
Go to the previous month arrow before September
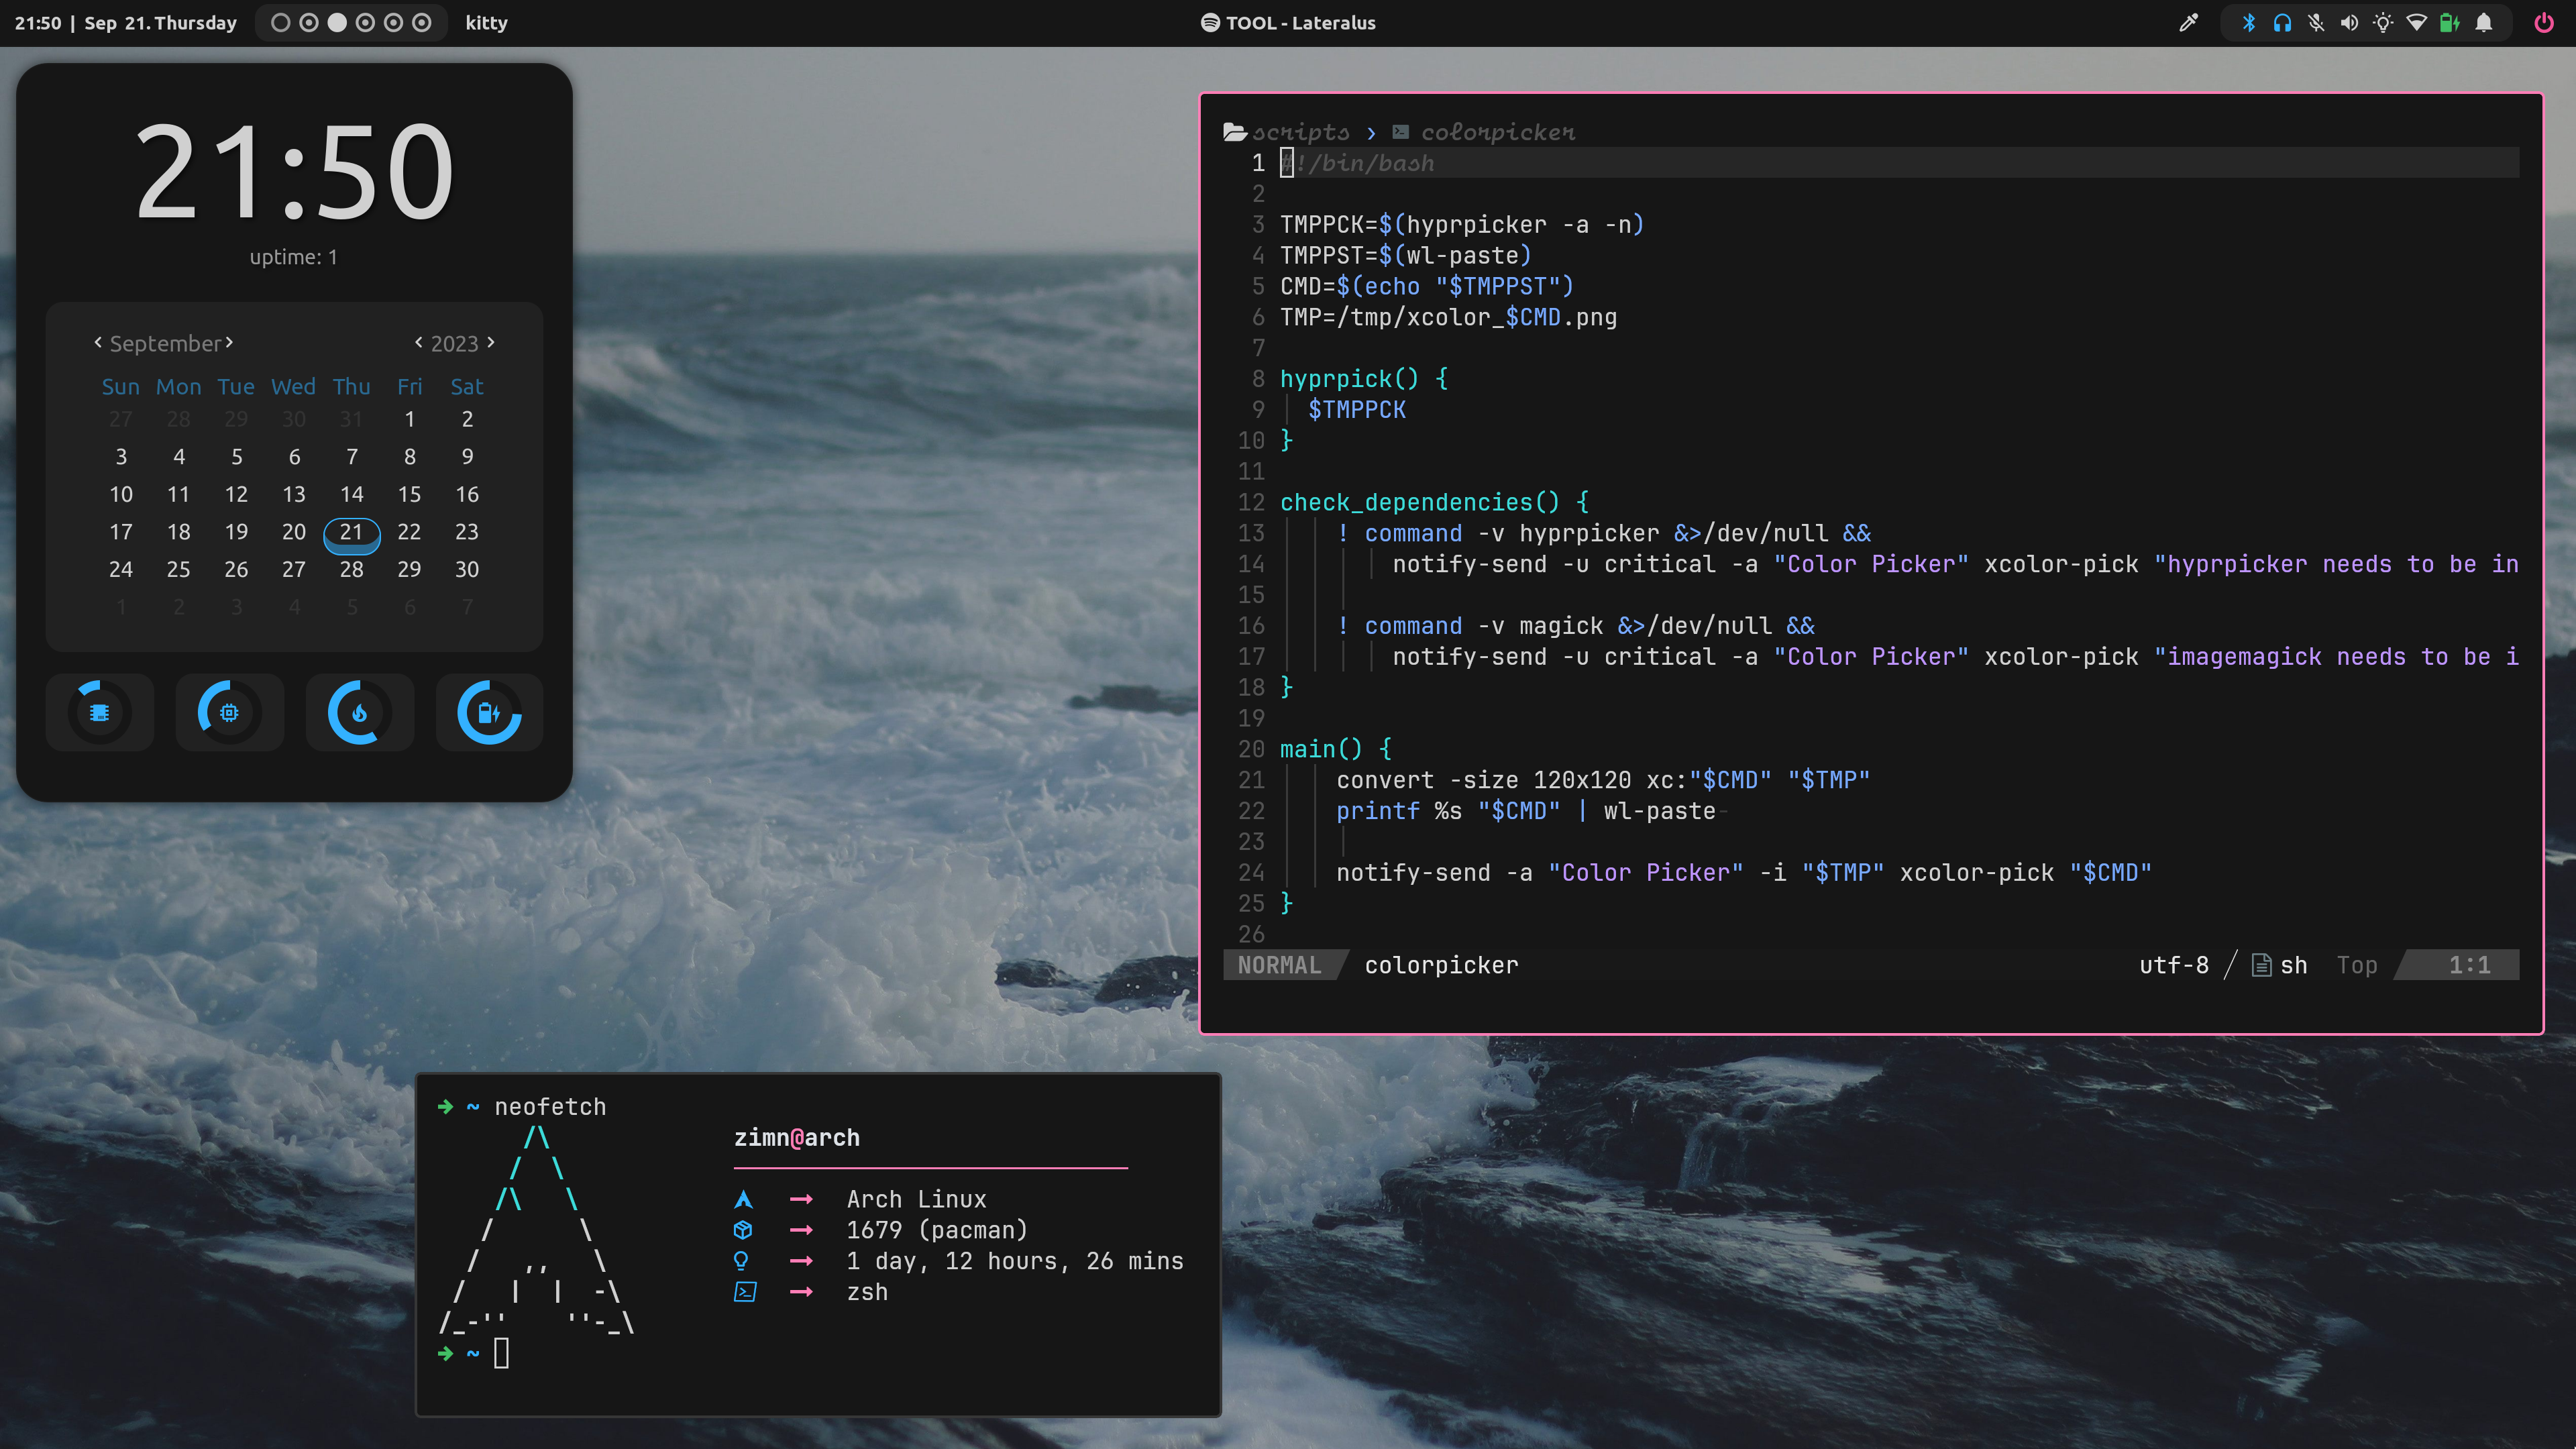tap(98, 342)
